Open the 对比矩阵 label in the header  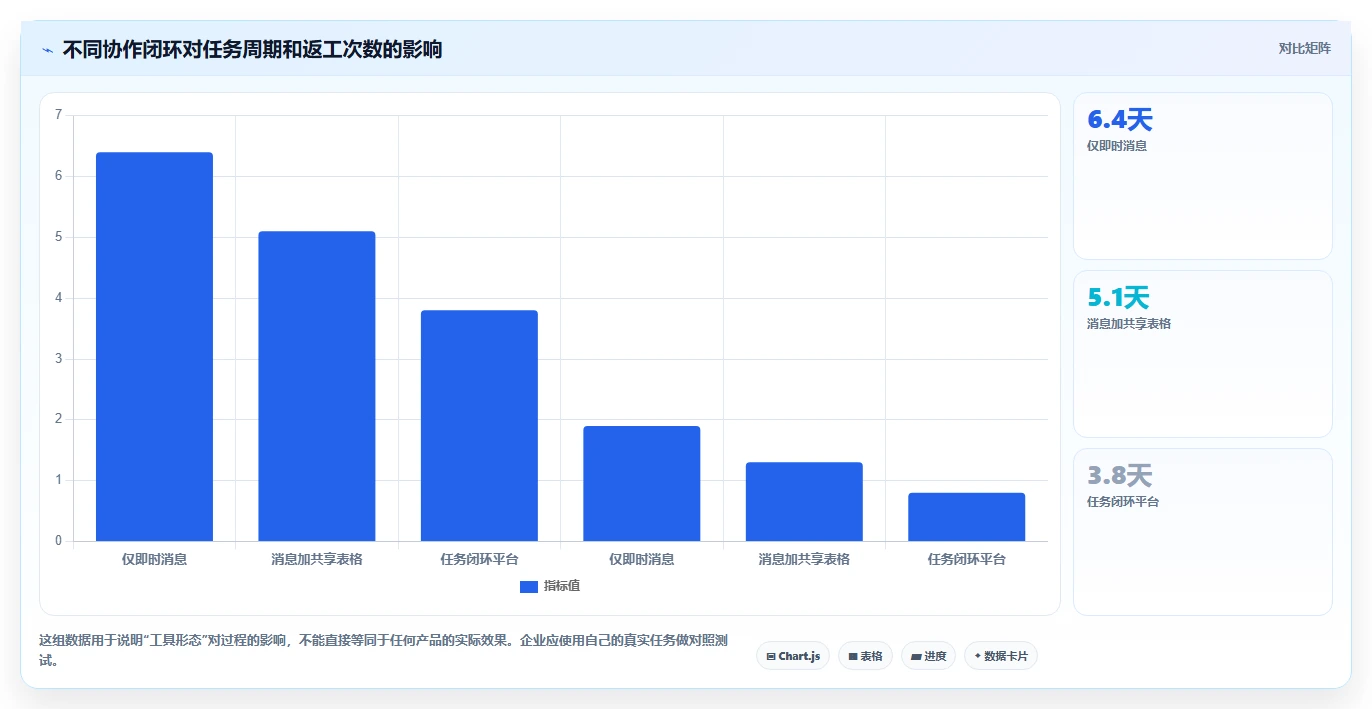(1305, 48)
